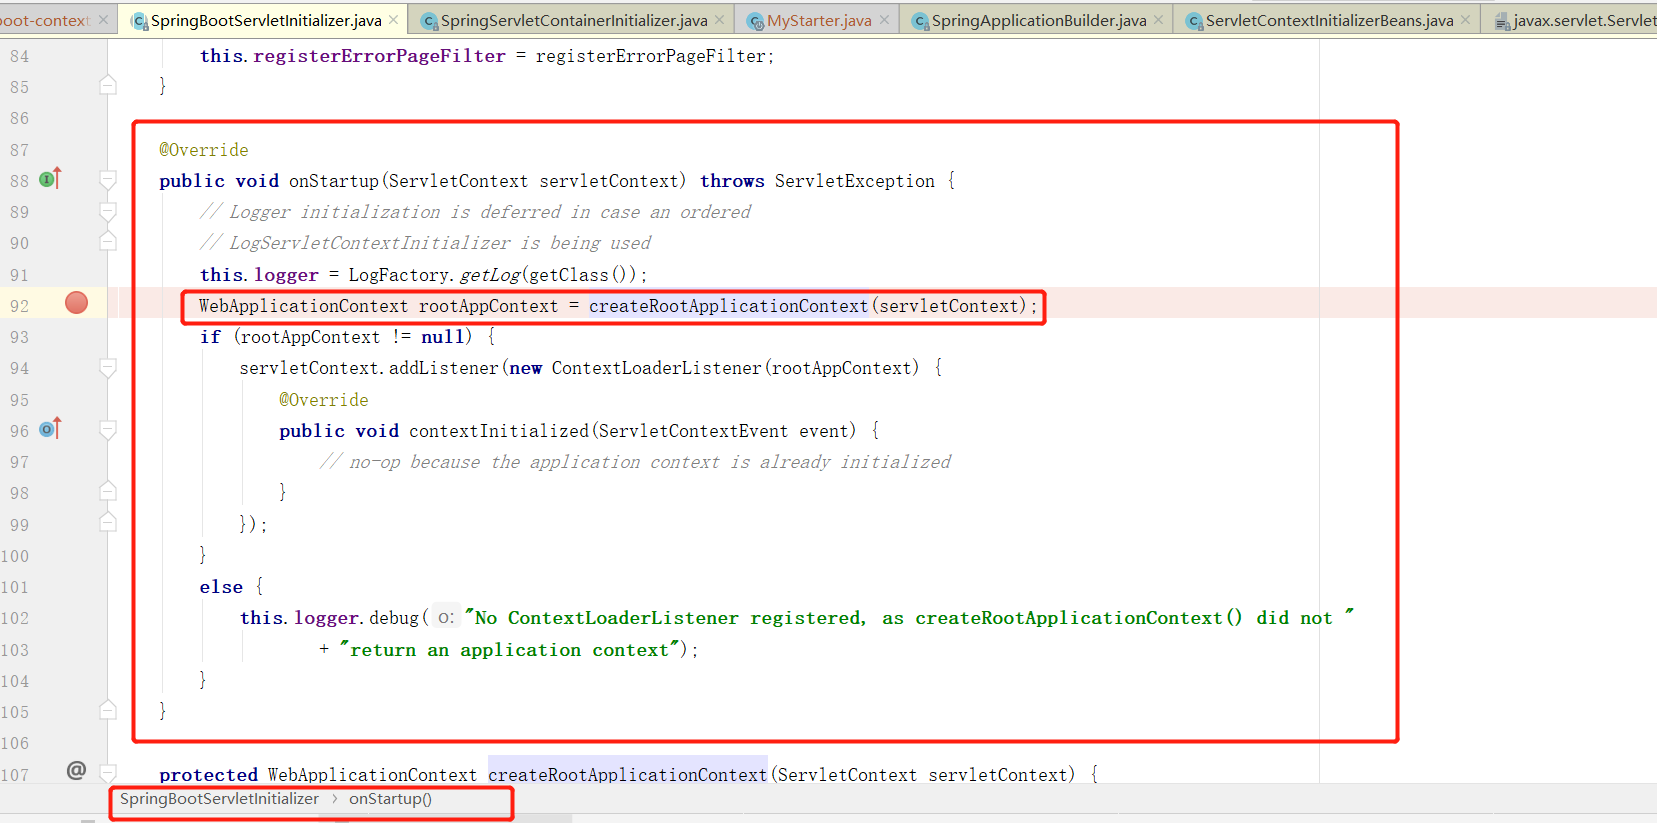Click the @ gutter icon on line 107
This screenshot has height=823, width=1657.
pyautogui.click(x=76, y=770)
